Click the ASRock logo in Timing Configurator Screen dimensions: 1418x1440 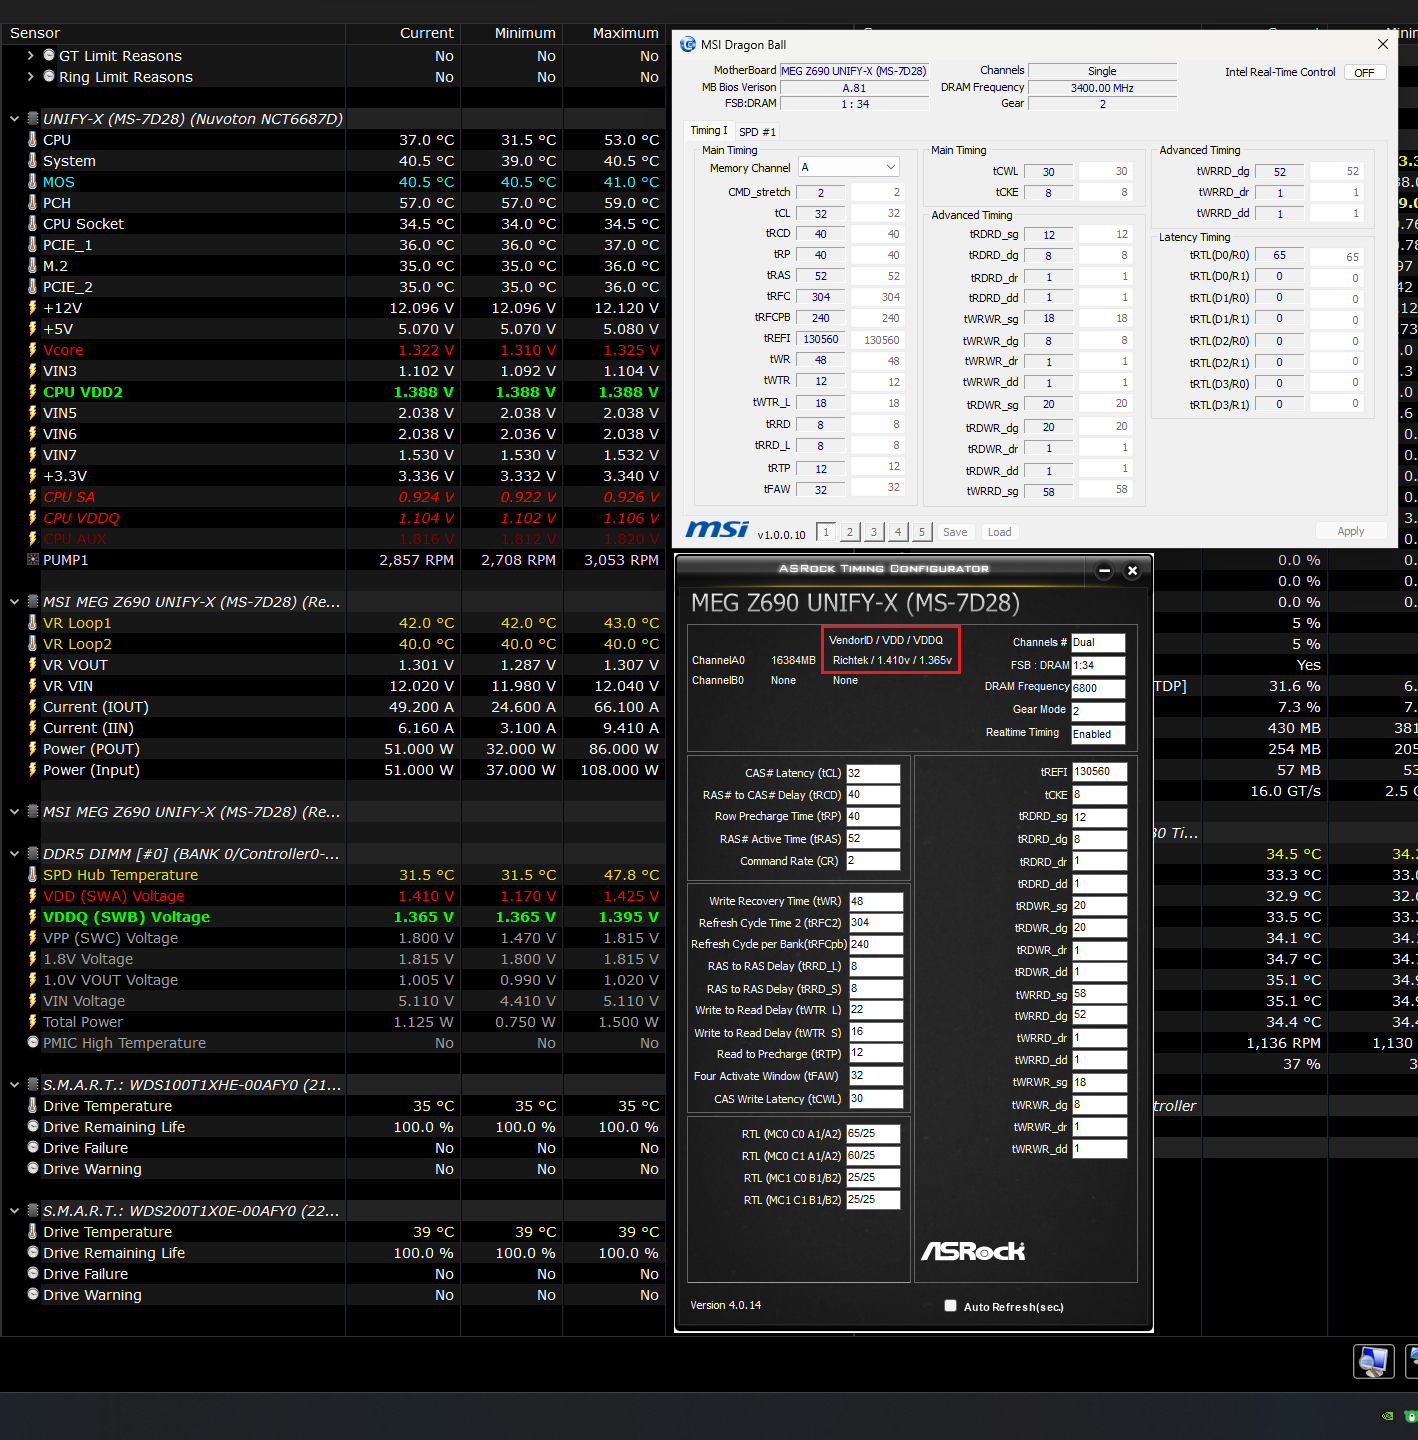(x=973, y=1251)
